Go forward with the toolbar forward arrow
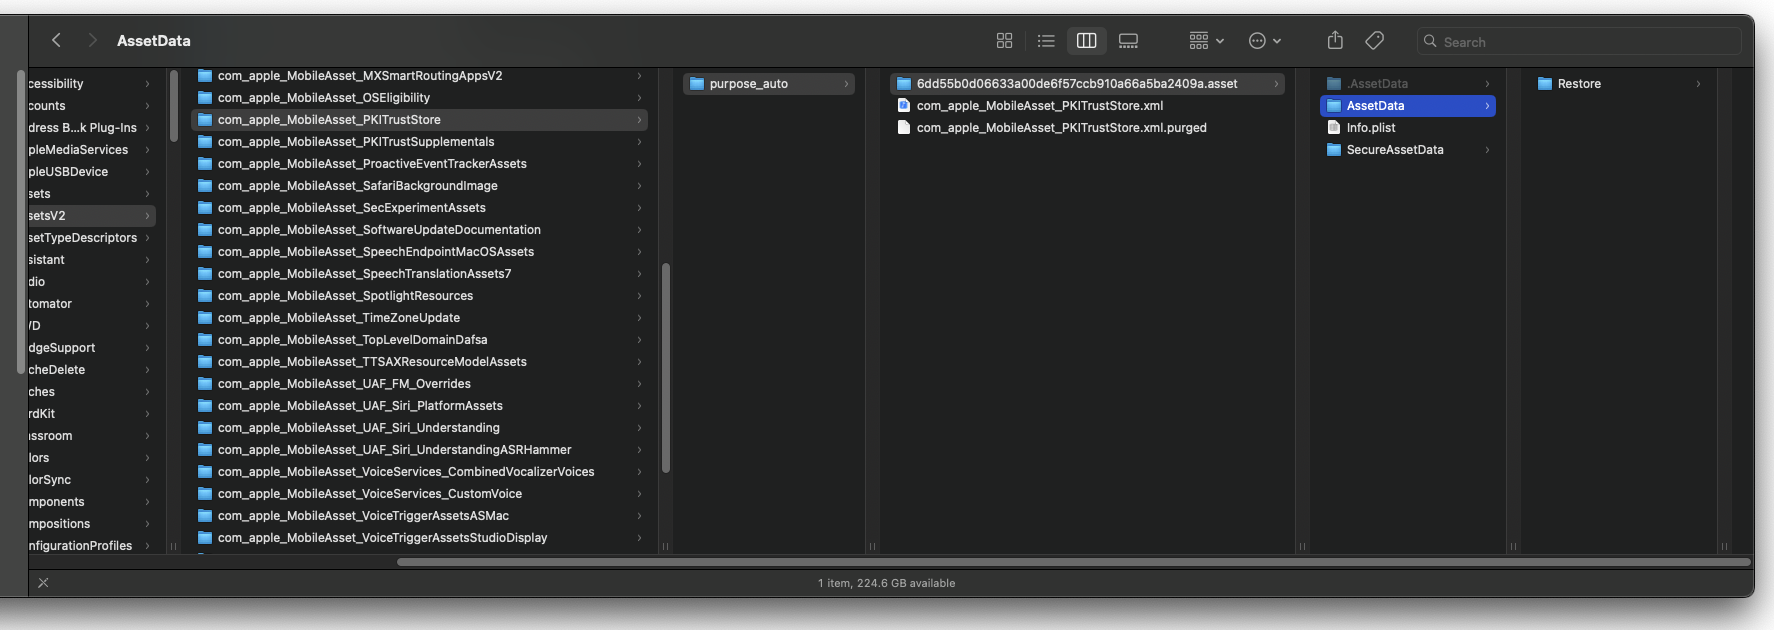This screenshot has width=1774, height=630. coord(92,40)
